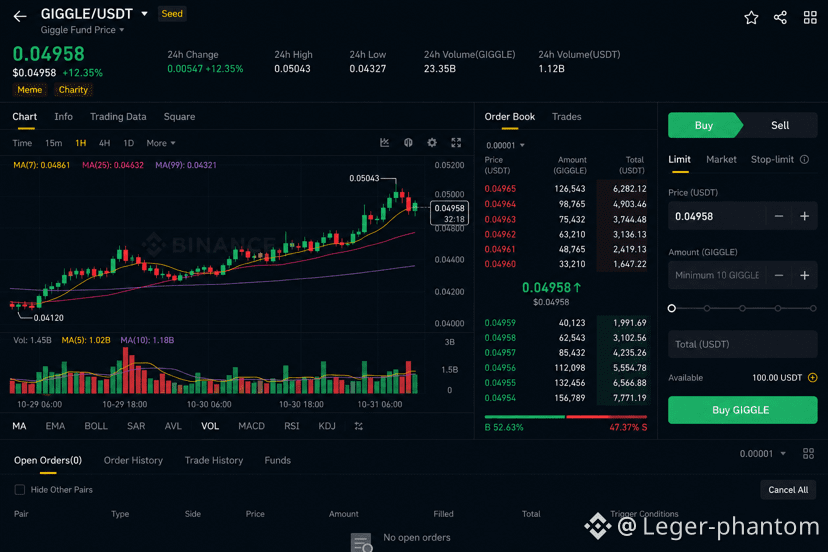The image size is (828, 552).
Task: Open the Trade History tab
Action: pyautogui.click(x=214, y=460)
